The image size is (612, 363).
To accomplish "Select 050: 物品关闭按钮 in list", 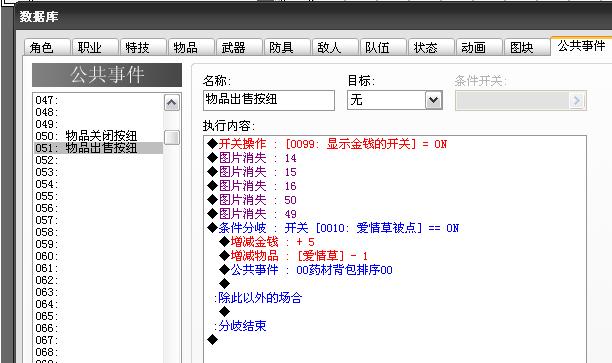I will 98,136.
